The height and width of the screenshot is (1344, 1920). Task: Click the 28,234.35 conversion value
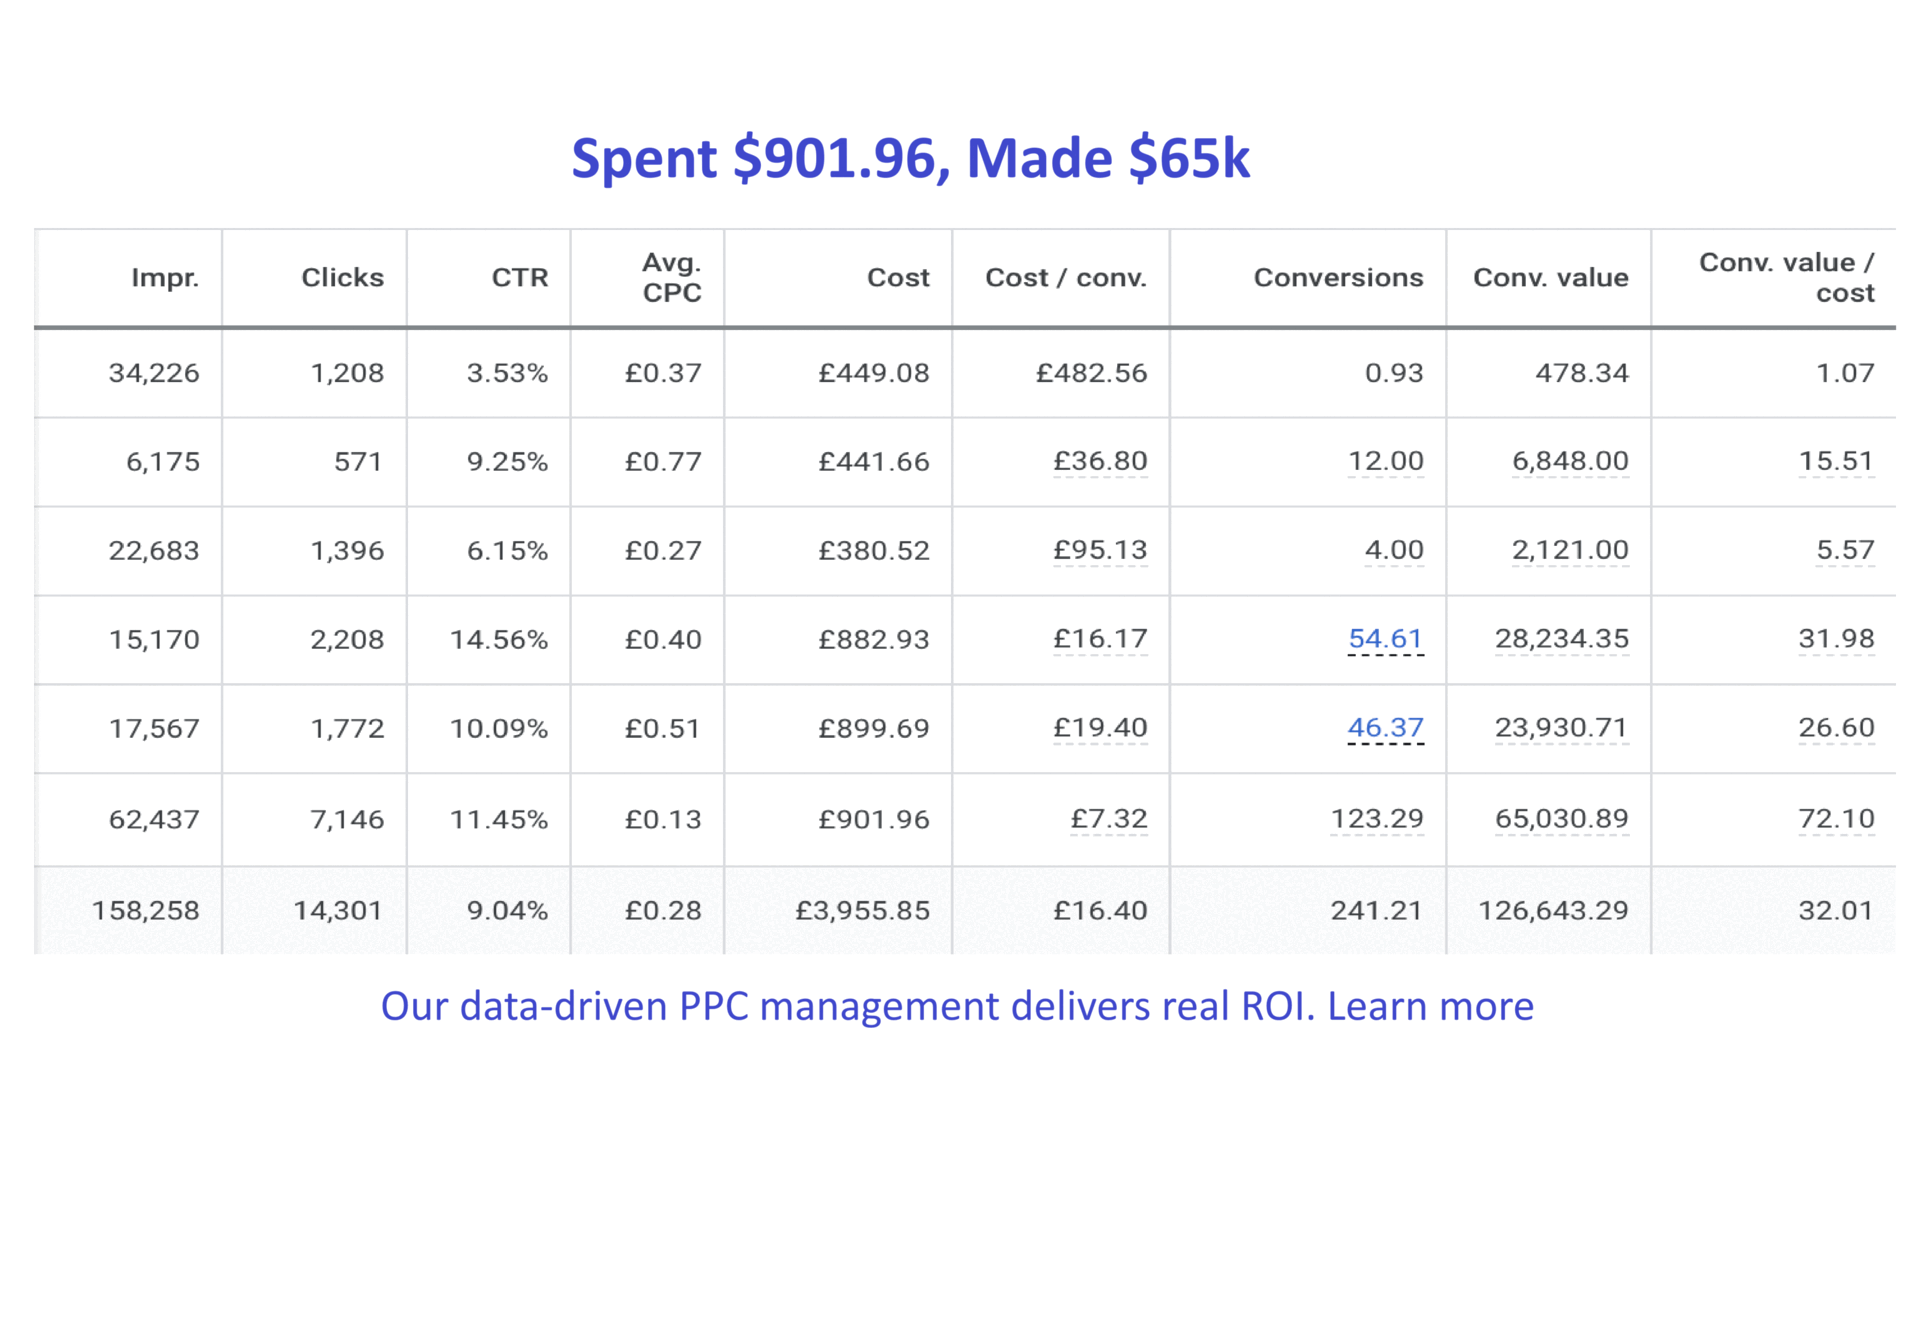(1561, 638)
